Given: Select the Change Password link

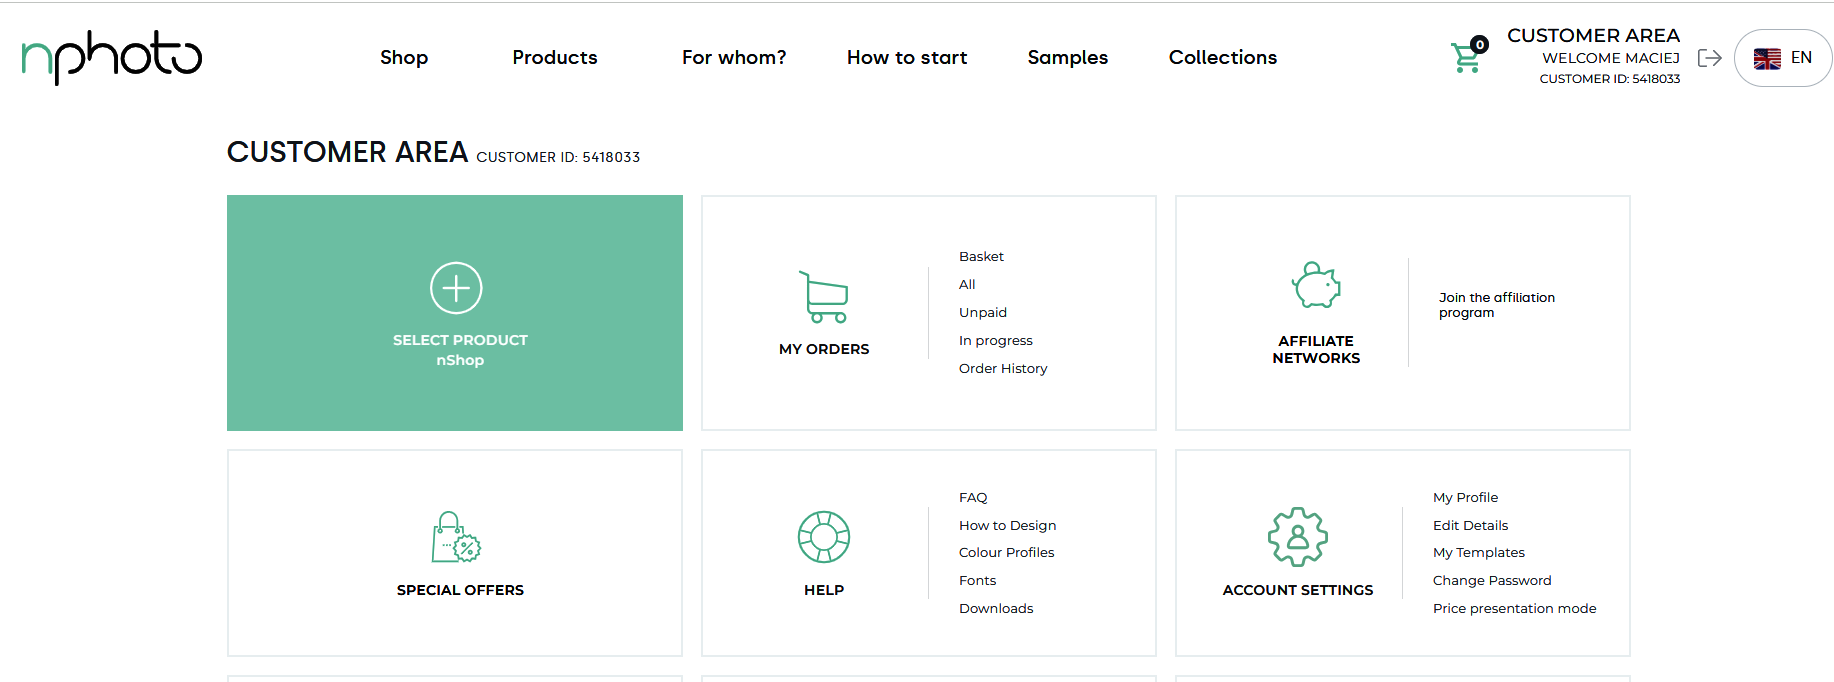Looking at the screenshot, I should [x=1492, y=581].
